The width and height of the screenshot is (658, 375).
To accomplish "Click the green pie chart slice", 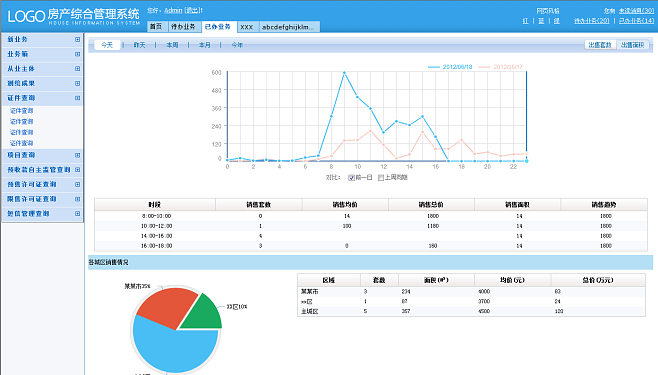I will (x=204, y=315).
